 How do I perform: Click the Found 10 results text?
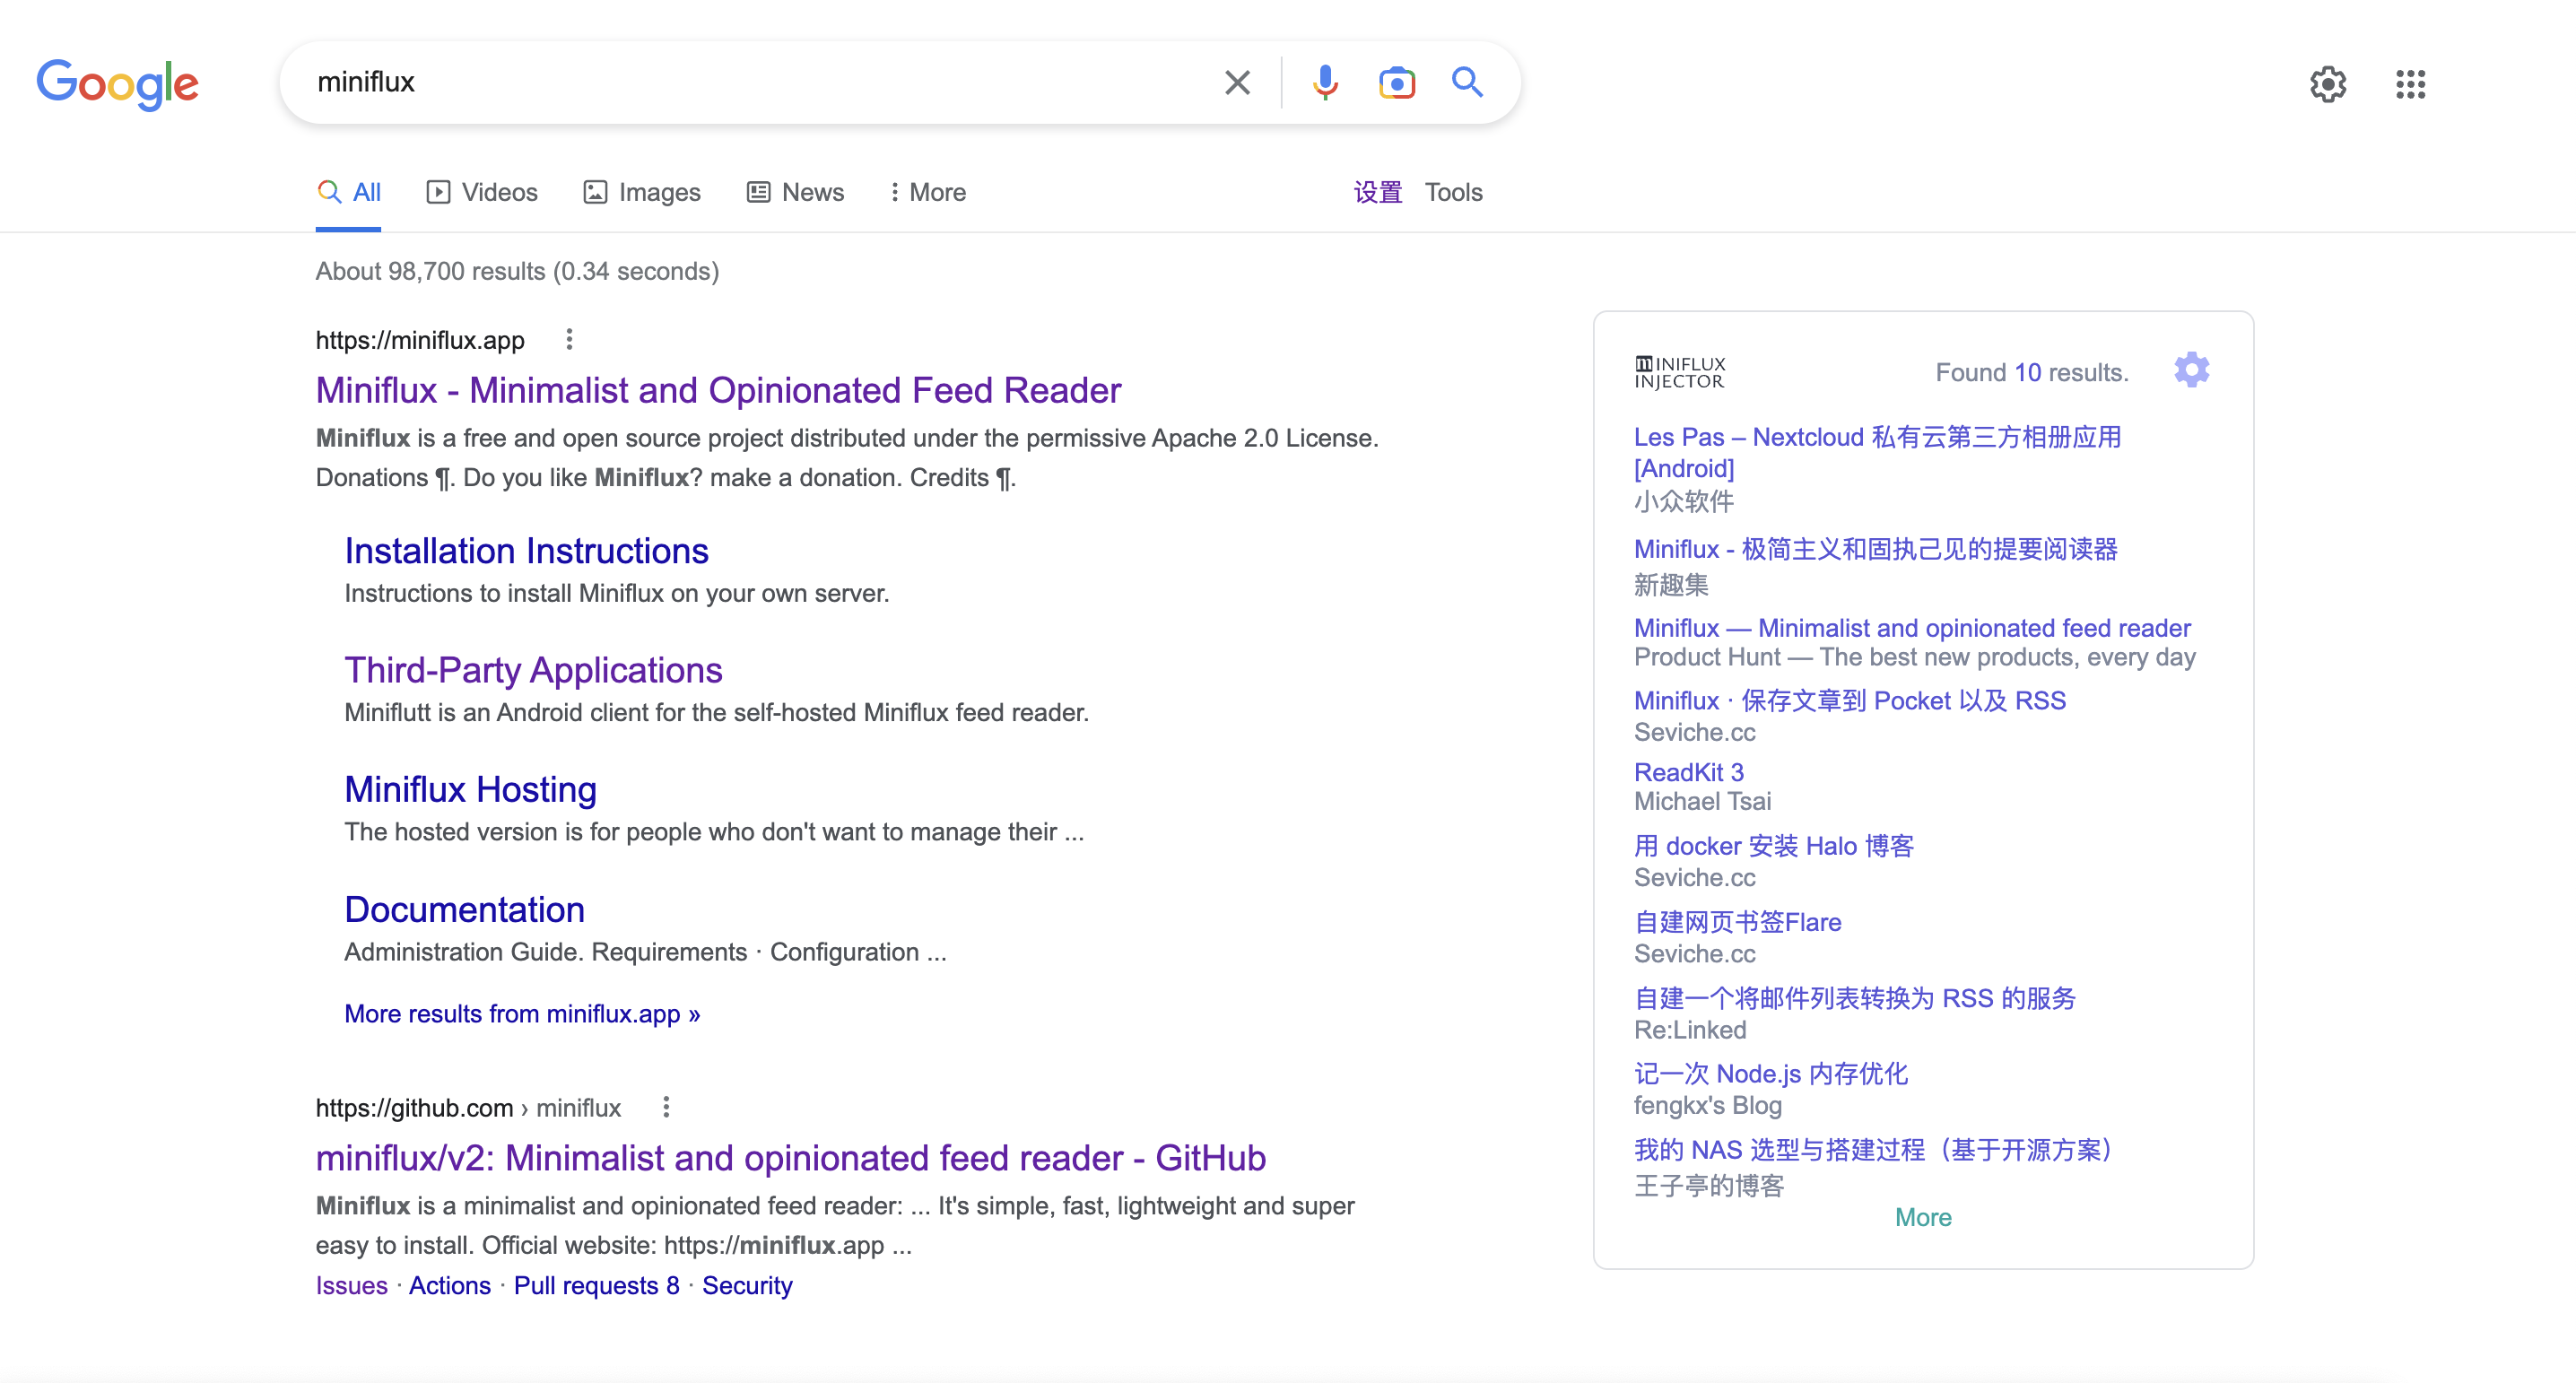[x=2031, y=372]
